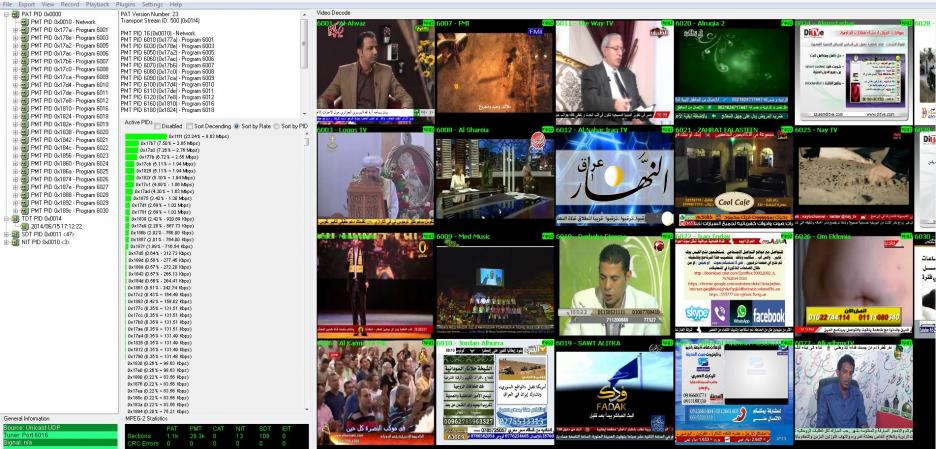Image resolution: width=936 pixels, height=449 pixels.
Task: Expand the NIT PID 0x0010 node
Action: click(x=7, y=242)
